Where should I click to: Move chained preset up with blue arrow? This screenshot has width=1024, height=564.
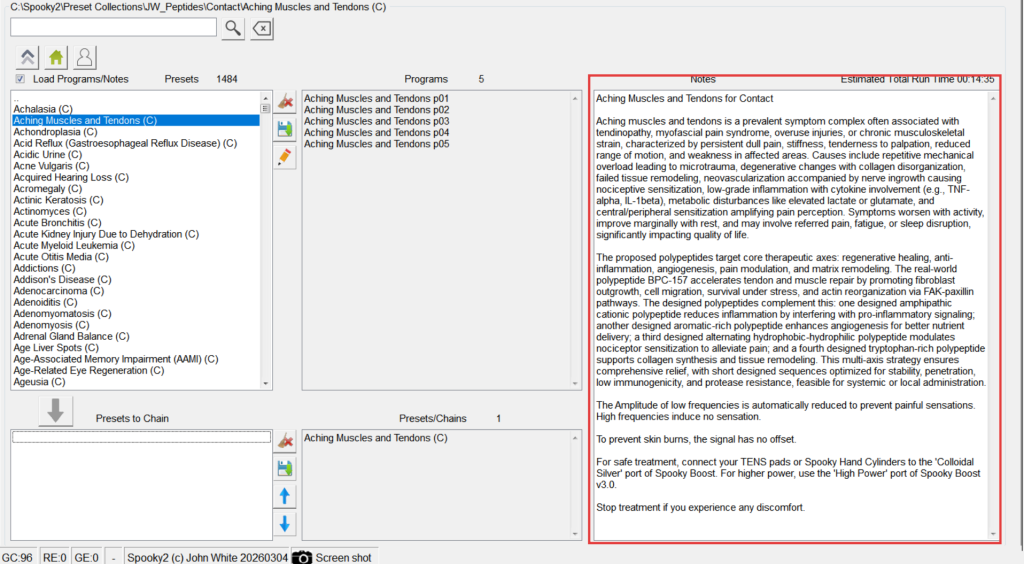click(285, 496)
